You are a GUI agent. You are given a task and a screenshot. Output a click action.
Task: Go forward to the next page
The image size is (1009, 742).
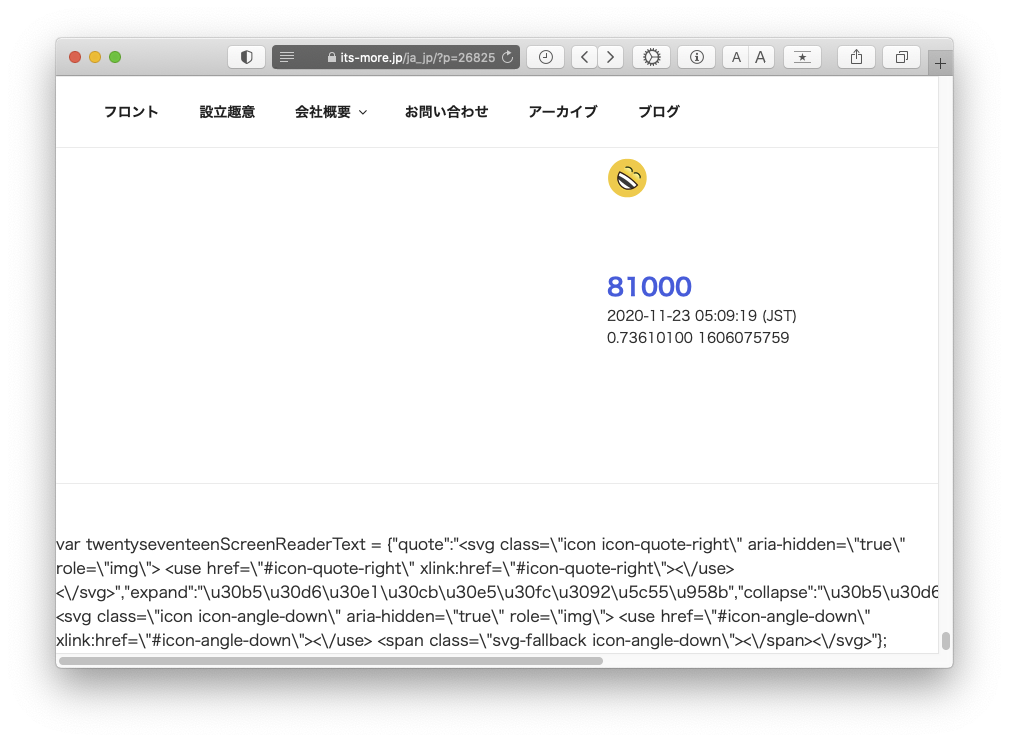610,57
